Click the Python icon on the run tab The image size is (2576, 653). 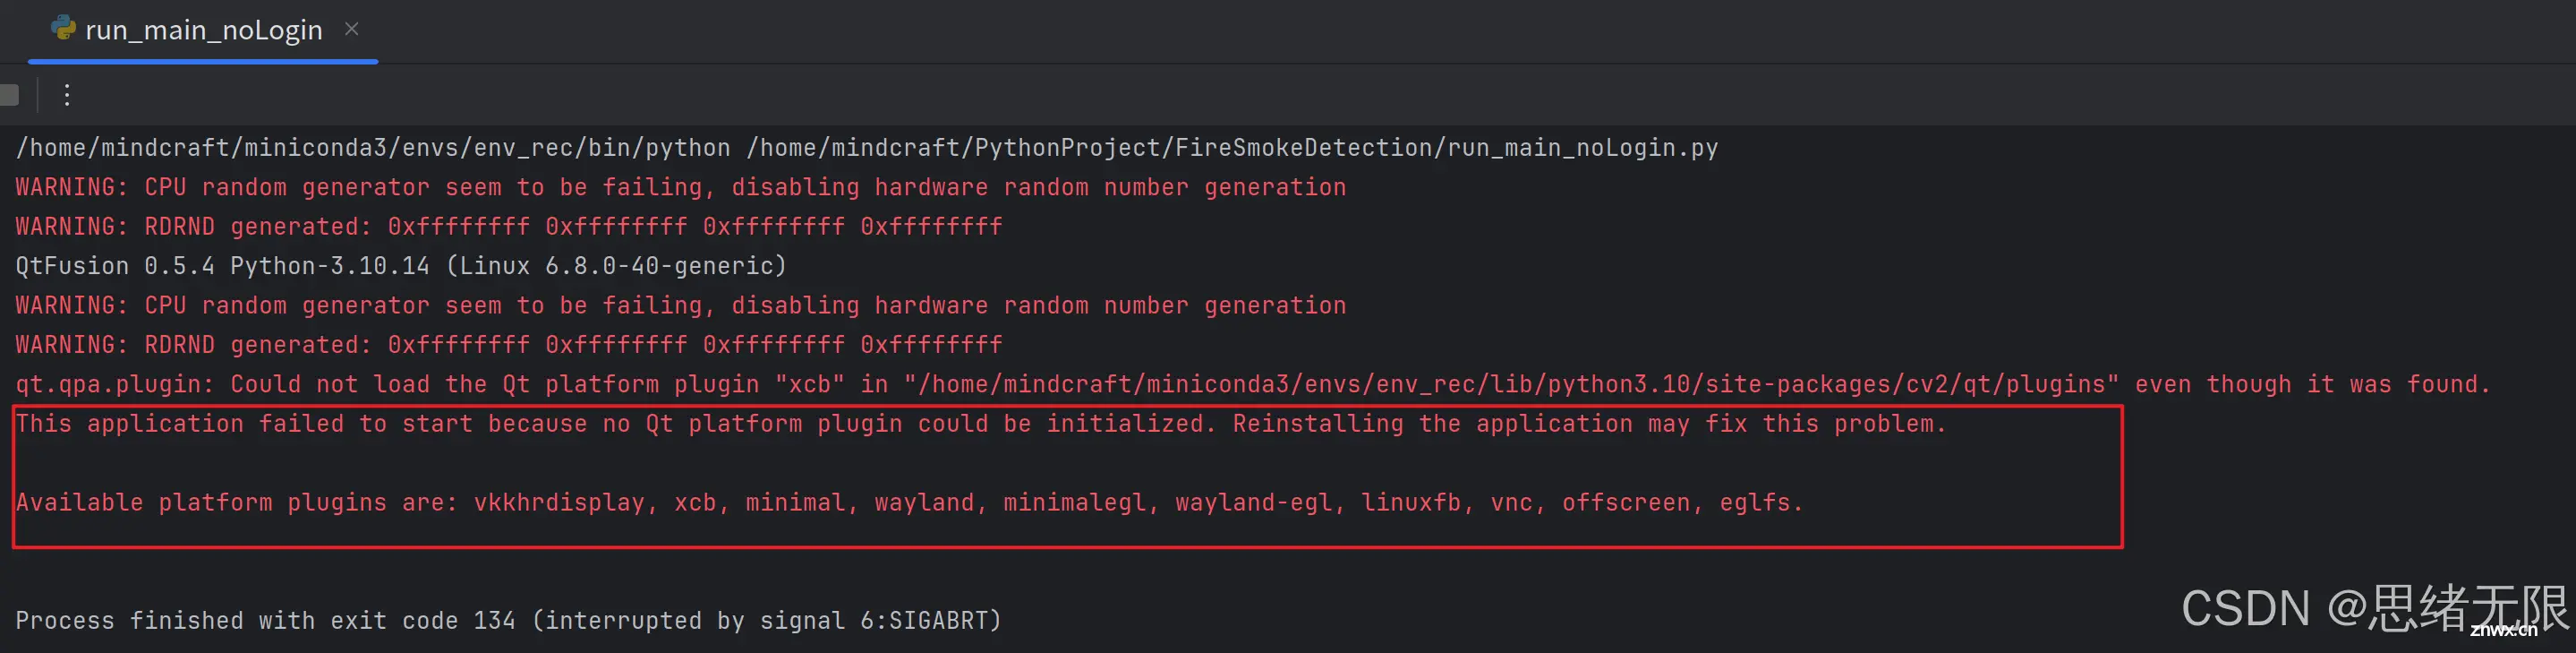[63, 28]
